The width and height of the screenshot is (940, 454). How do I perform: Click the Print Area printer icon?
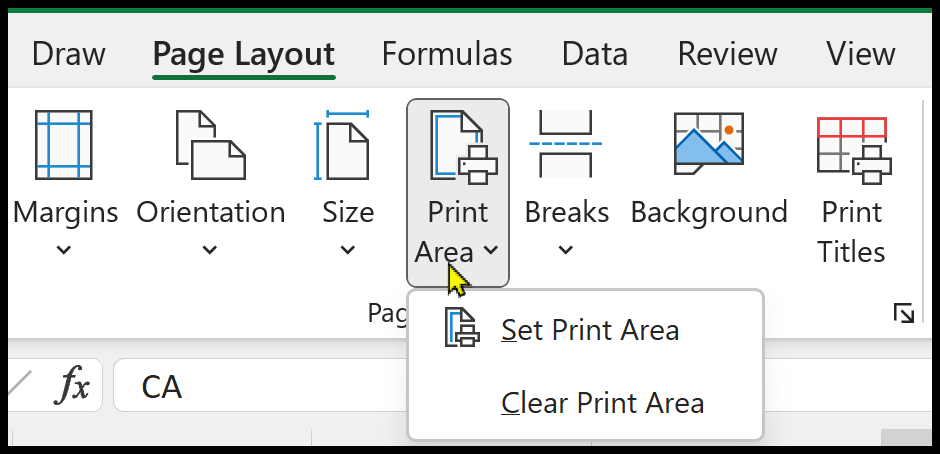[463, 146]
